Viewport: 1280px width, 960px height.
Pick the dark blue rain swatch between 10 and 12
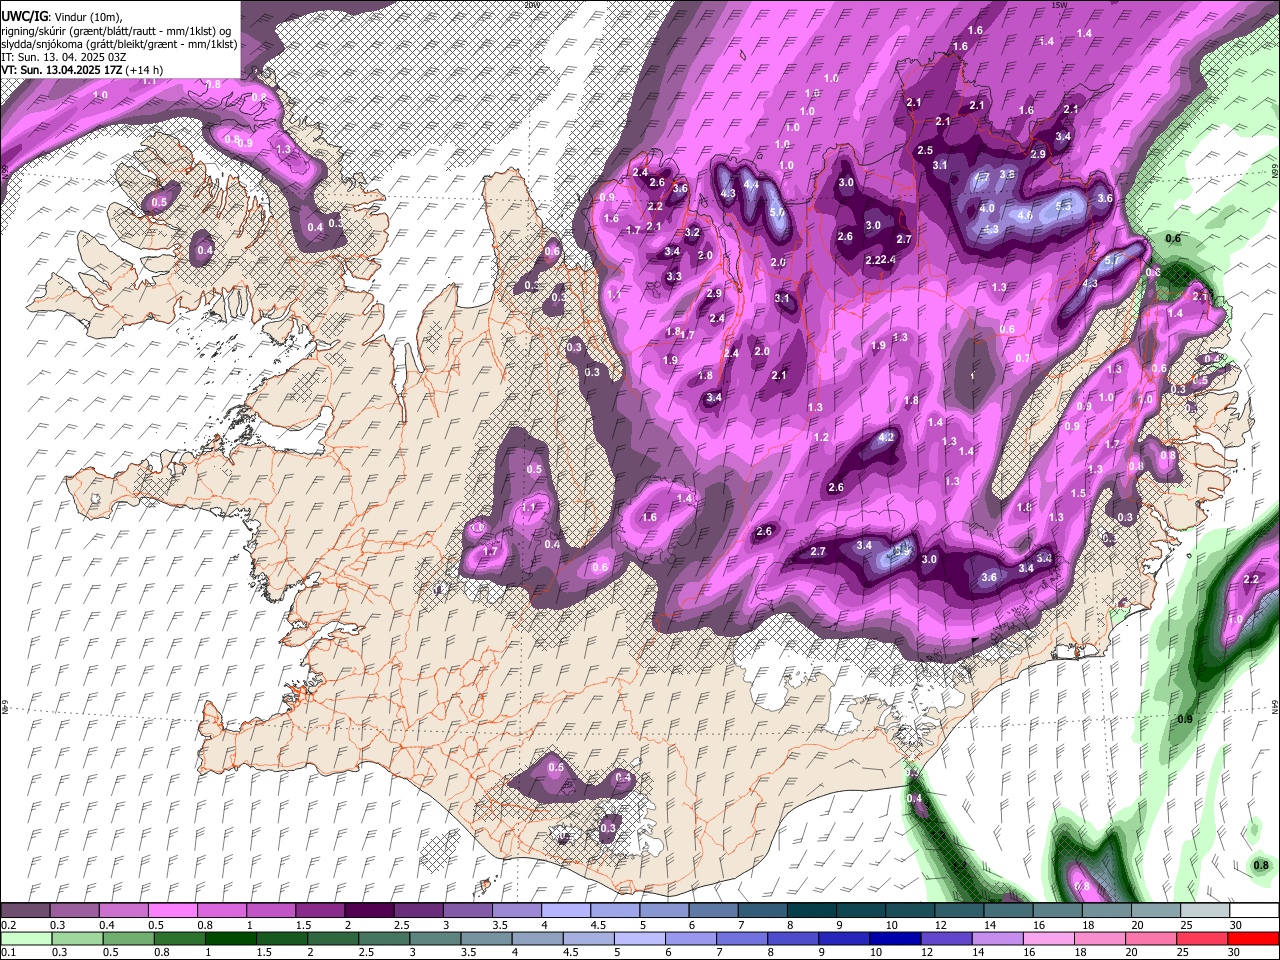coord(895,938)
